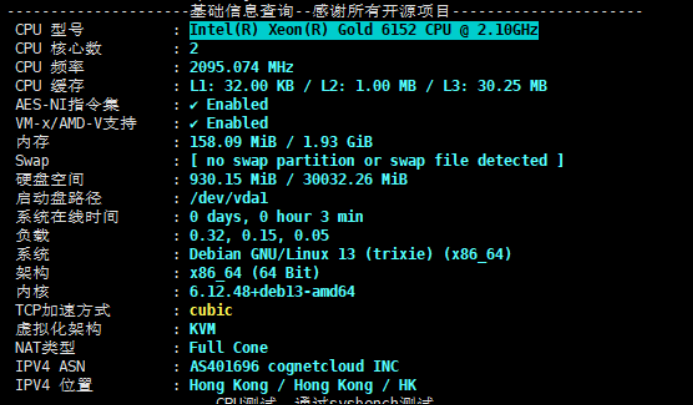Select the CPU cache L1/L2/L3 line
The height and width of the screenshot is (405, 693).
[x=367, y=86]
